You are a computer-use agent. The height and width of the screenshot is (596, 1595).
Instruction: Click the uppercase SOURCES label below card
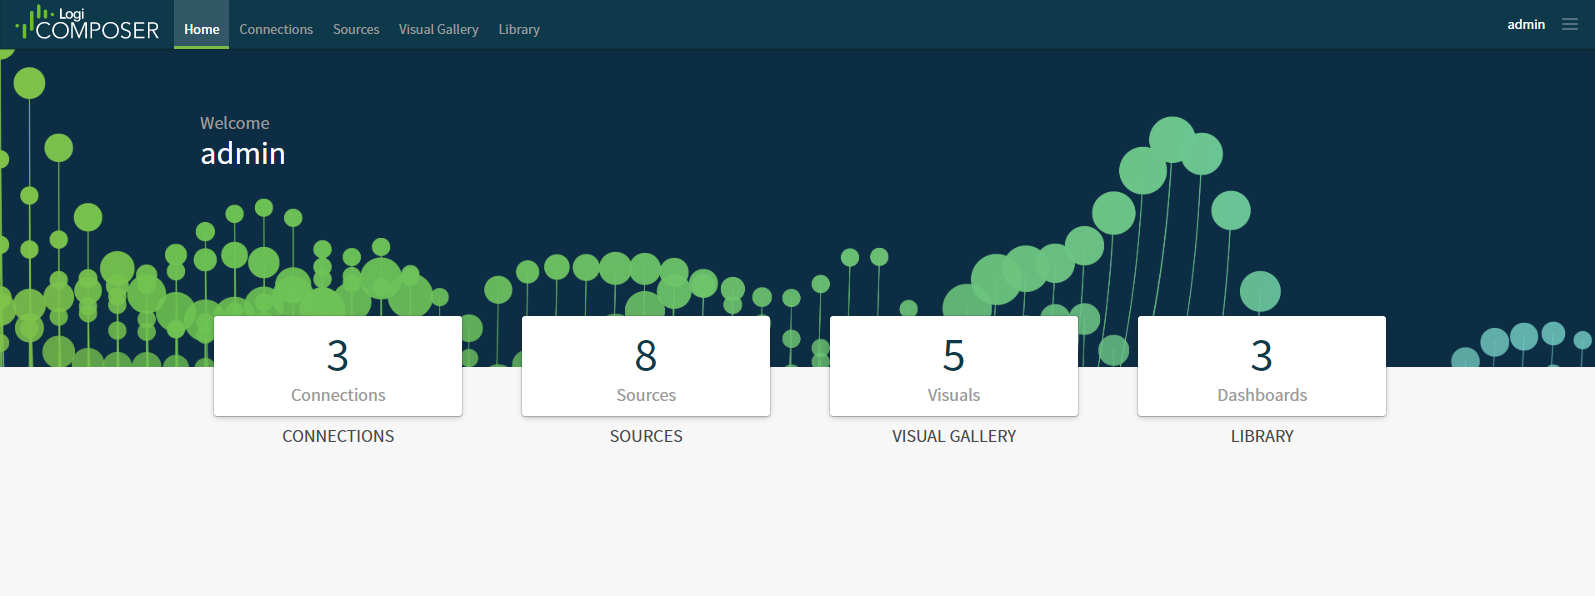[646, 436]
